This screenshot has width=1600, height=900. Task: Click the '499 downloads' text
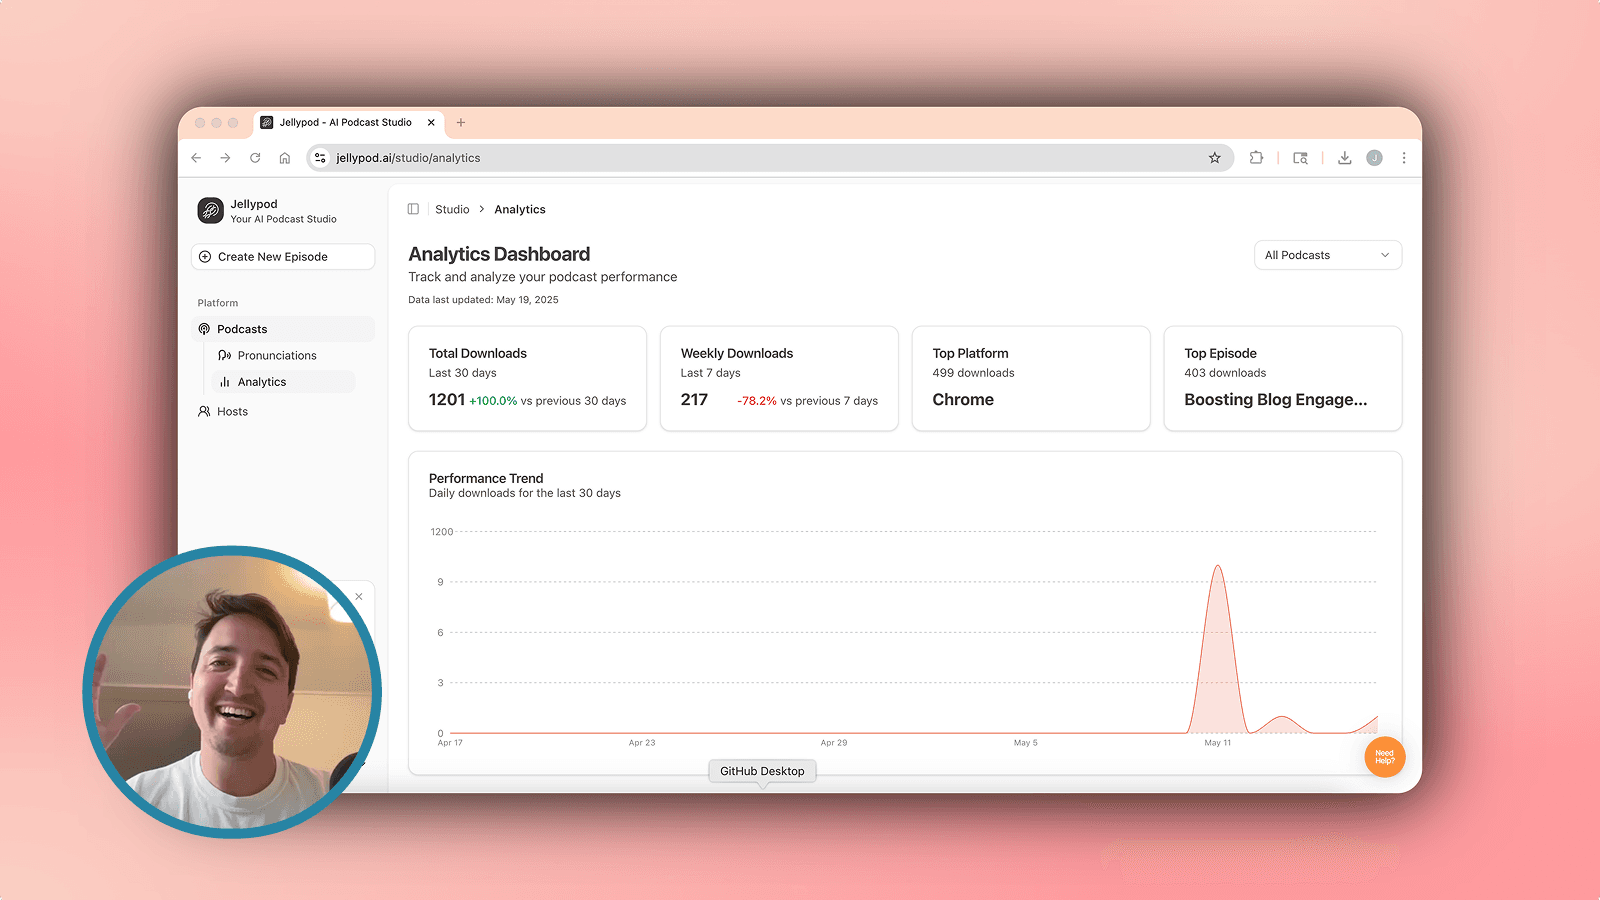tap(973, 373)
